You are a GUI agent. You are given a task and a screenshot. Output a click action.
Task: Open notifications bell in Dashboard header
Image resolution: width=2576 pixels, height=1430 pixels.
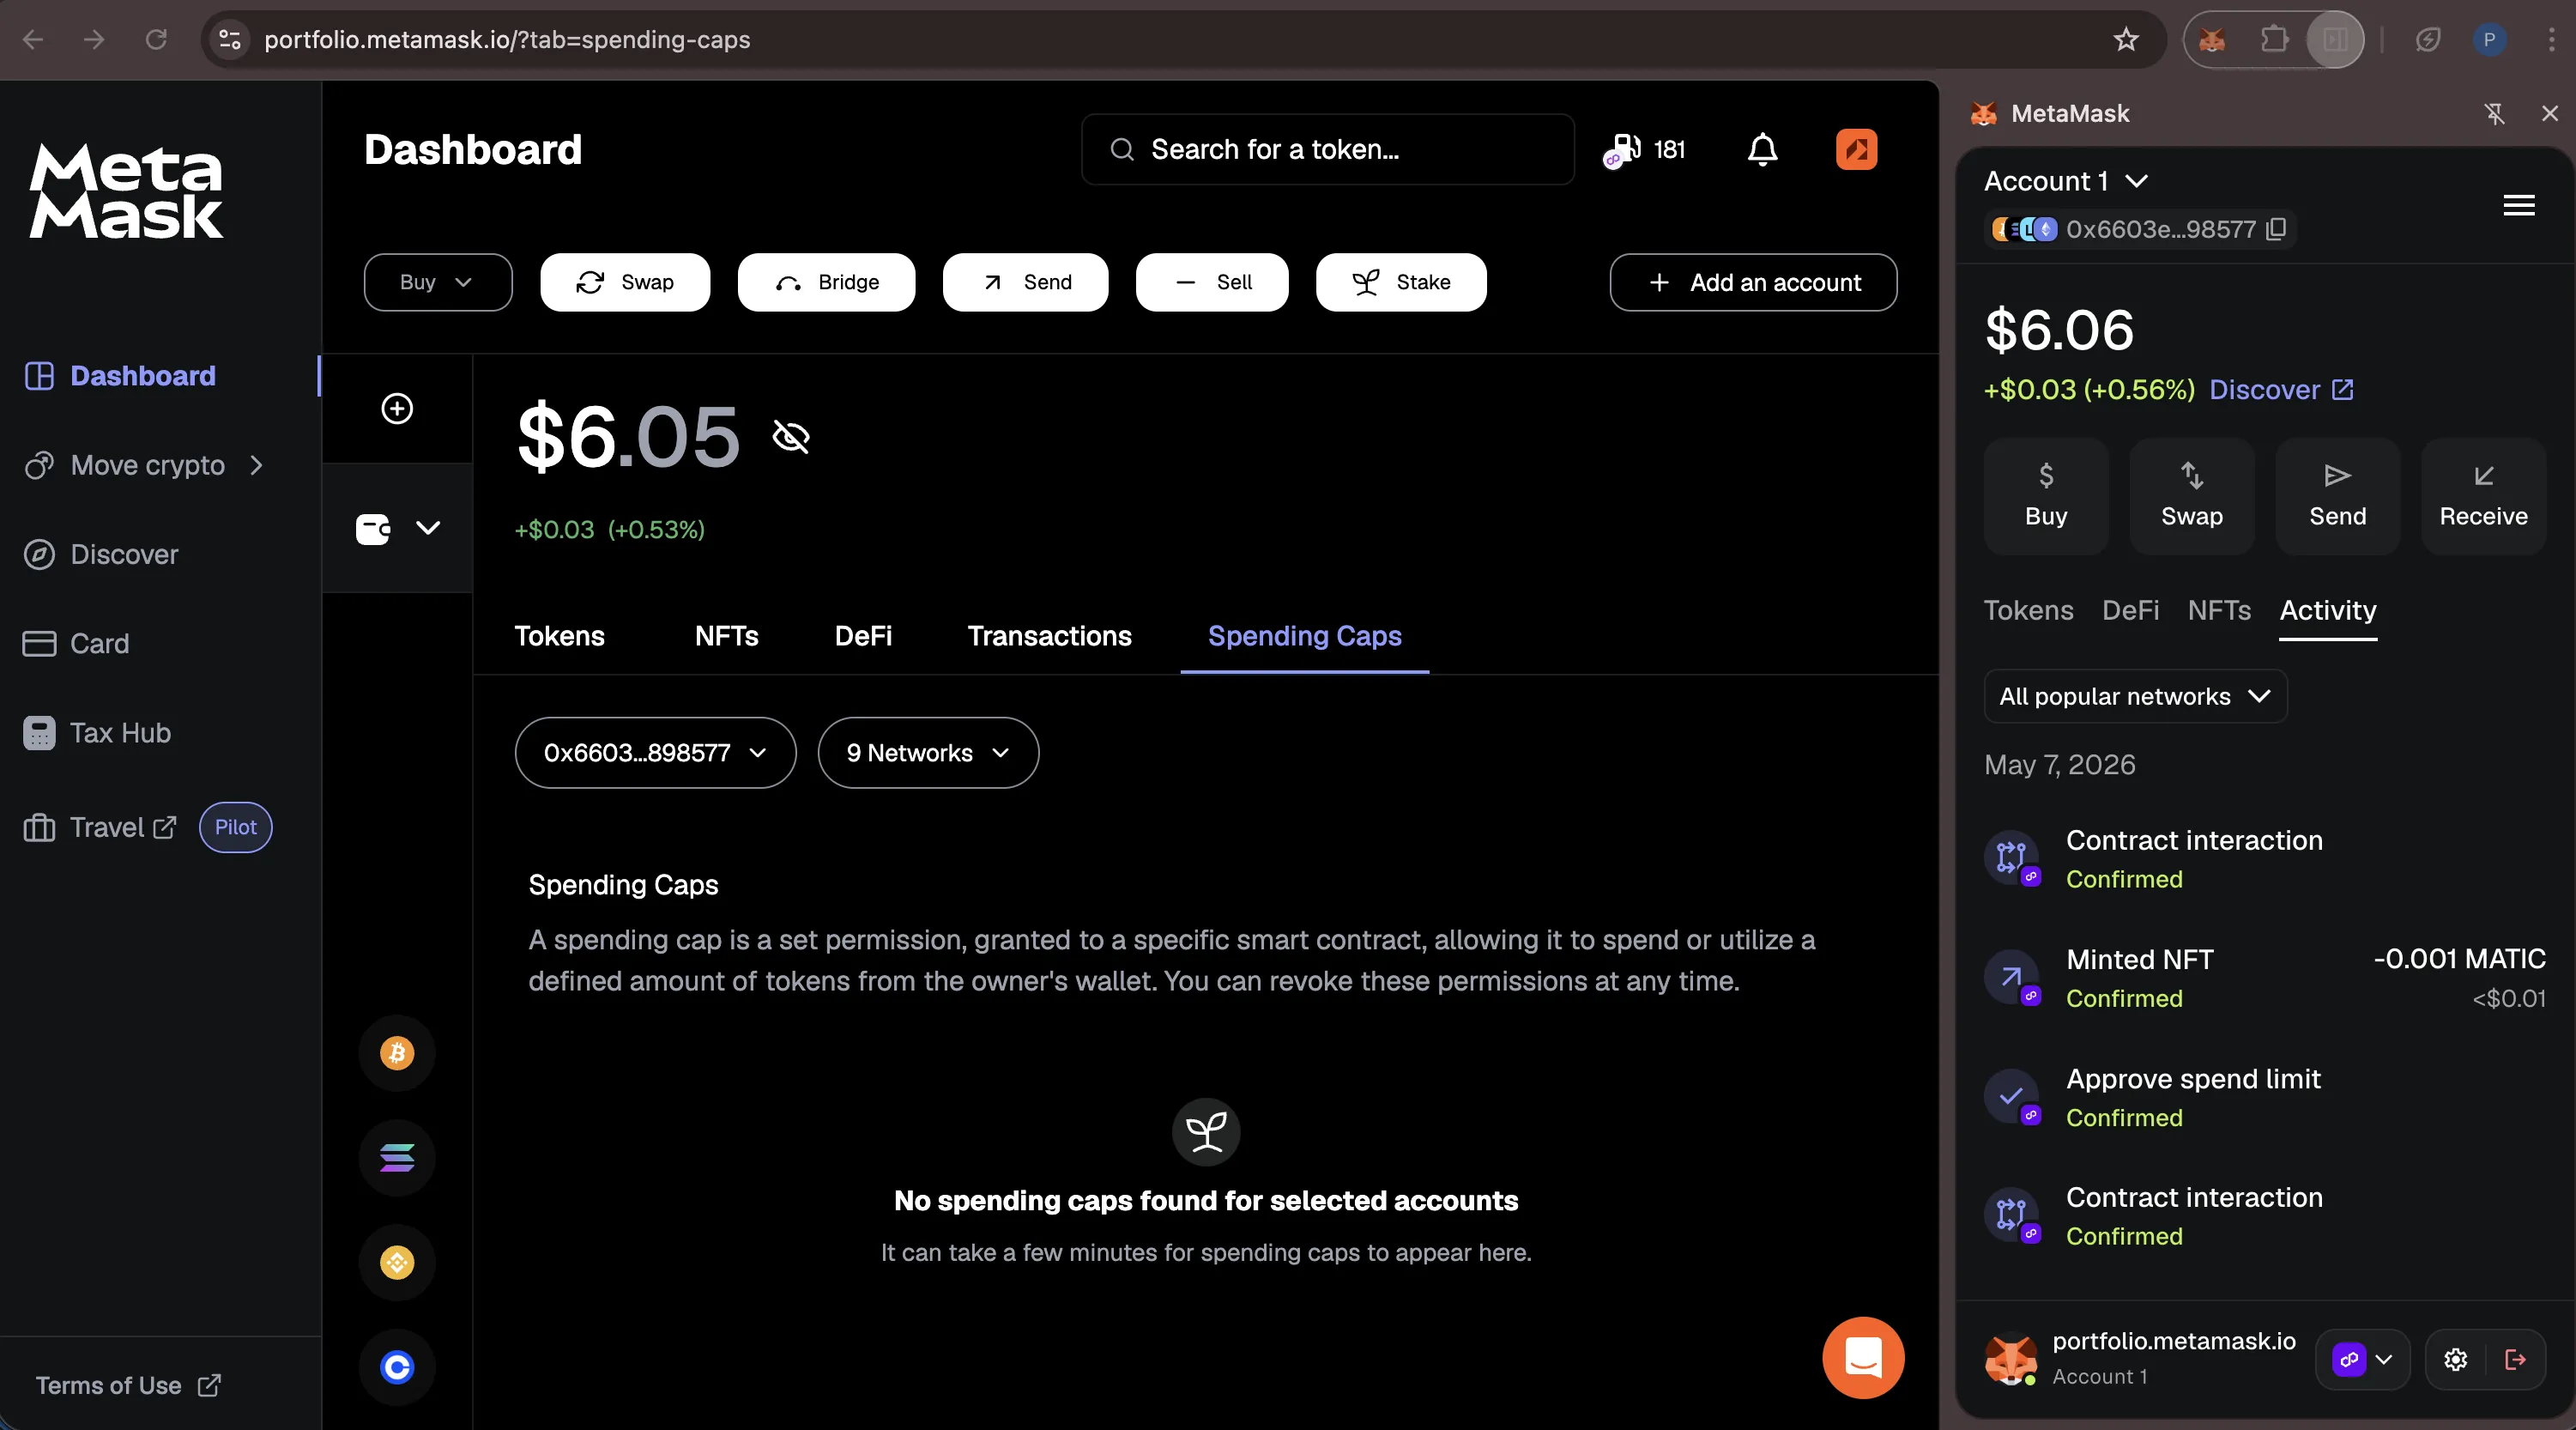[1762, 150]
